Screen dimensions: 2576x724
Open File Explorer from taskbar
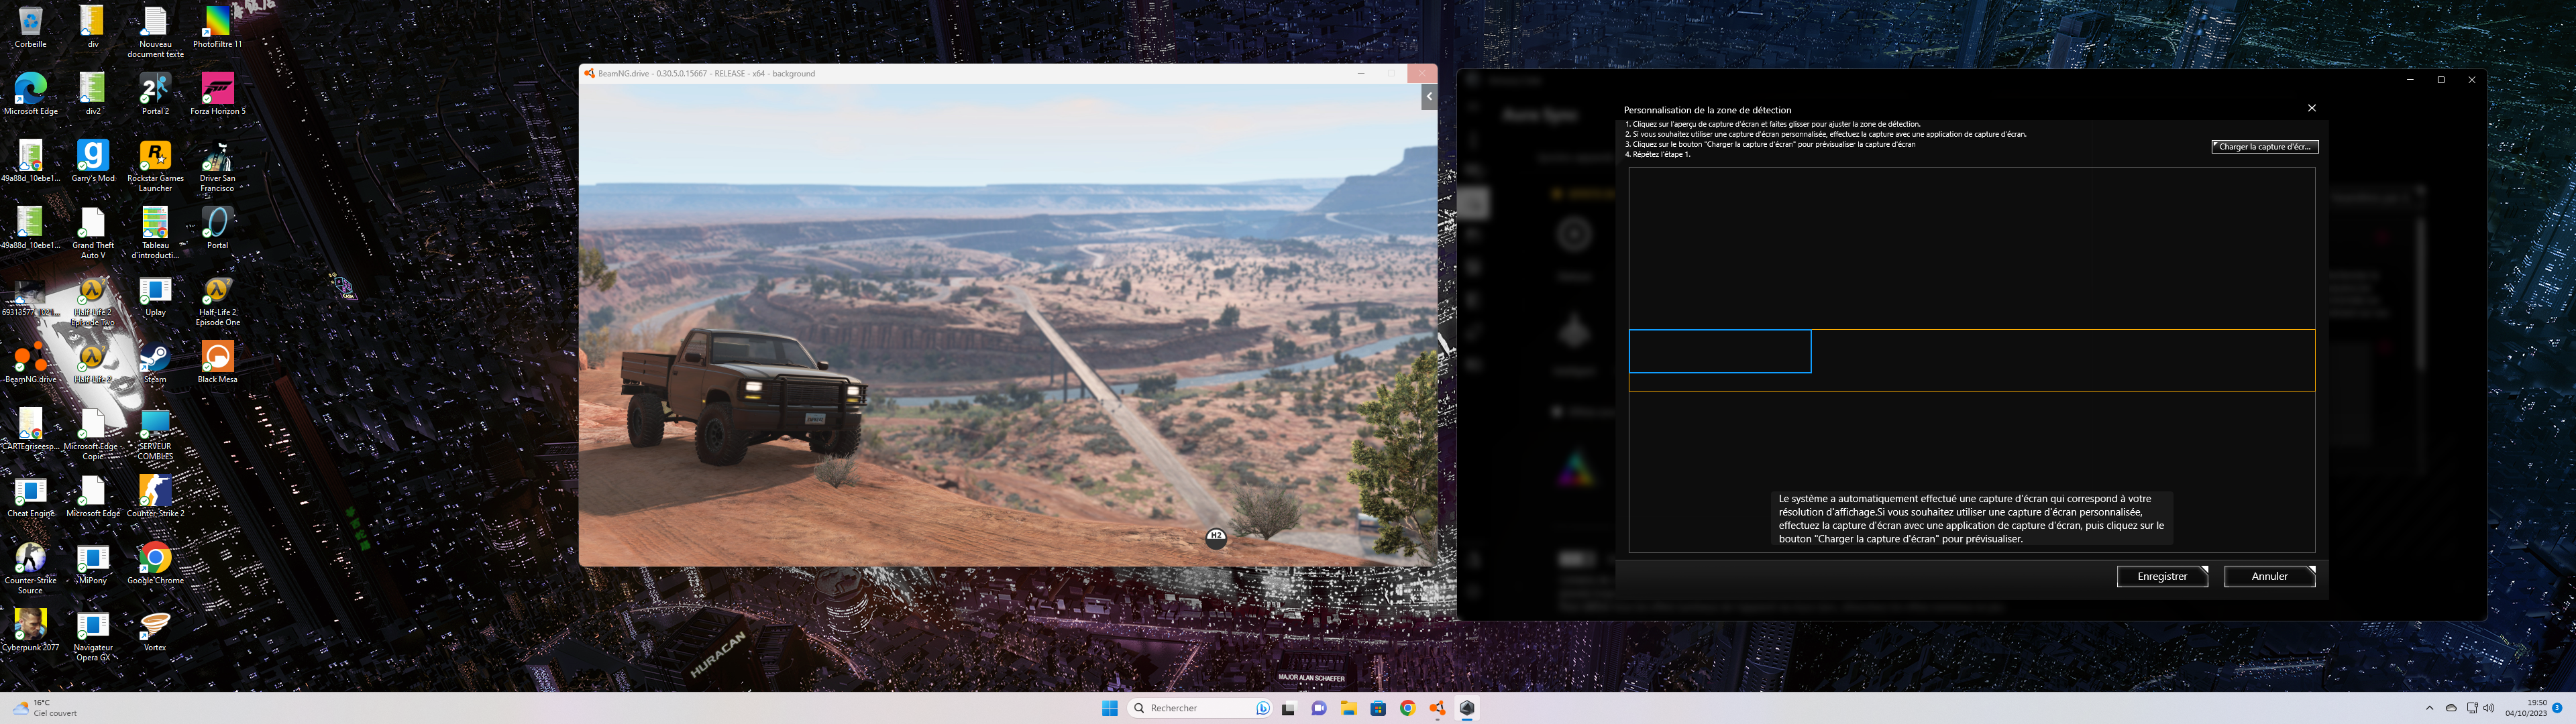pyautogui.click(x=1348, y=708)
